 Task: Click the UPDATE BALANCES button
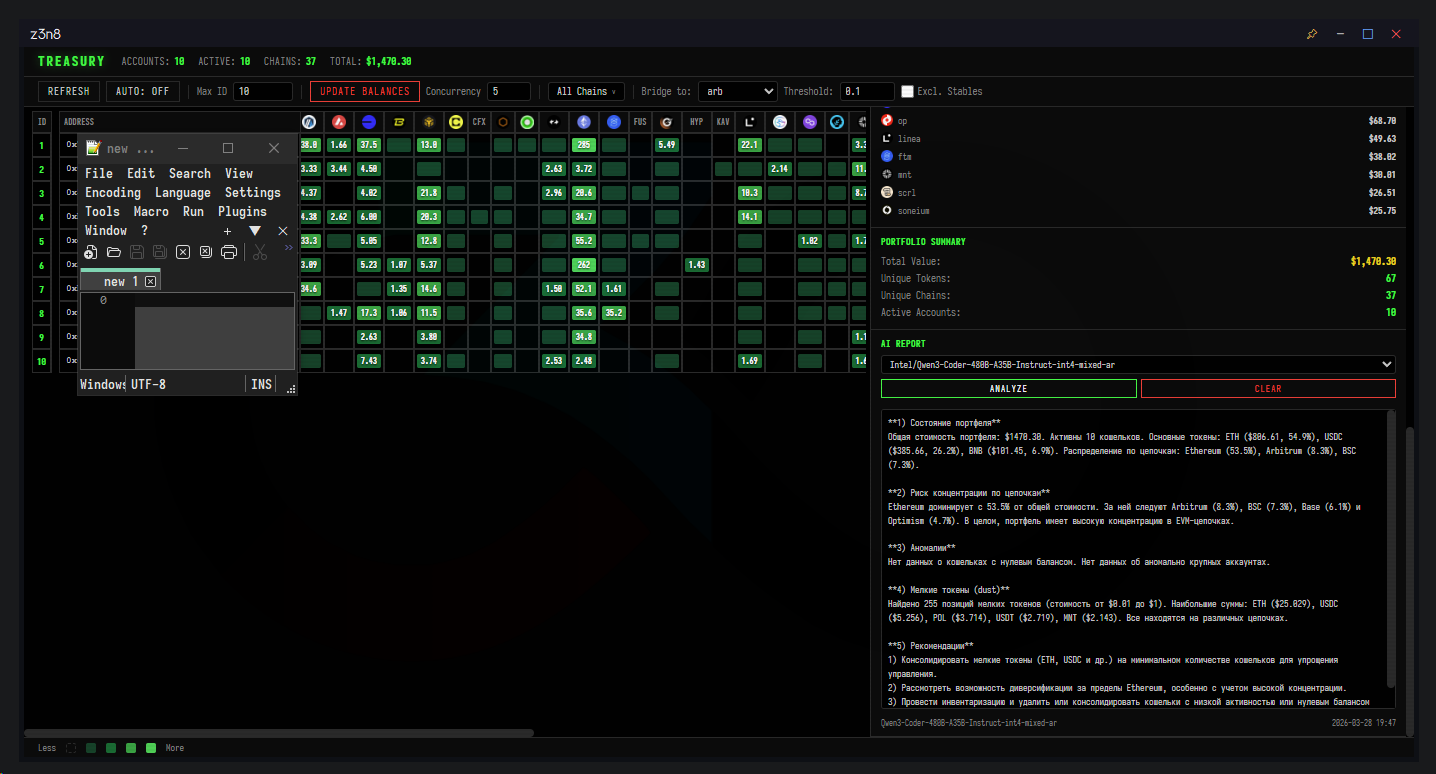point(365,91)
